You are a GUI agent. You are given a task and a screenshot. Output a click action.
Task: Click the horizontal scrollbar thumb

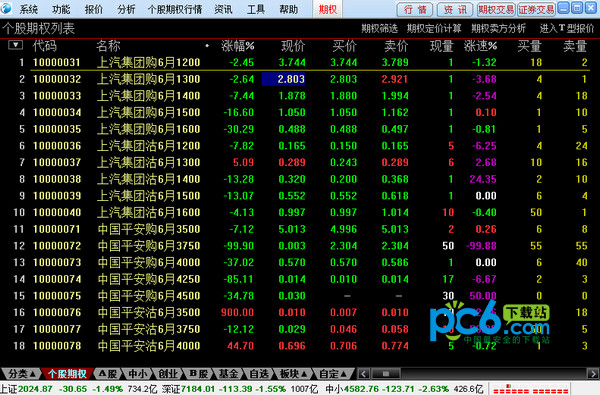tap(386, 373)
